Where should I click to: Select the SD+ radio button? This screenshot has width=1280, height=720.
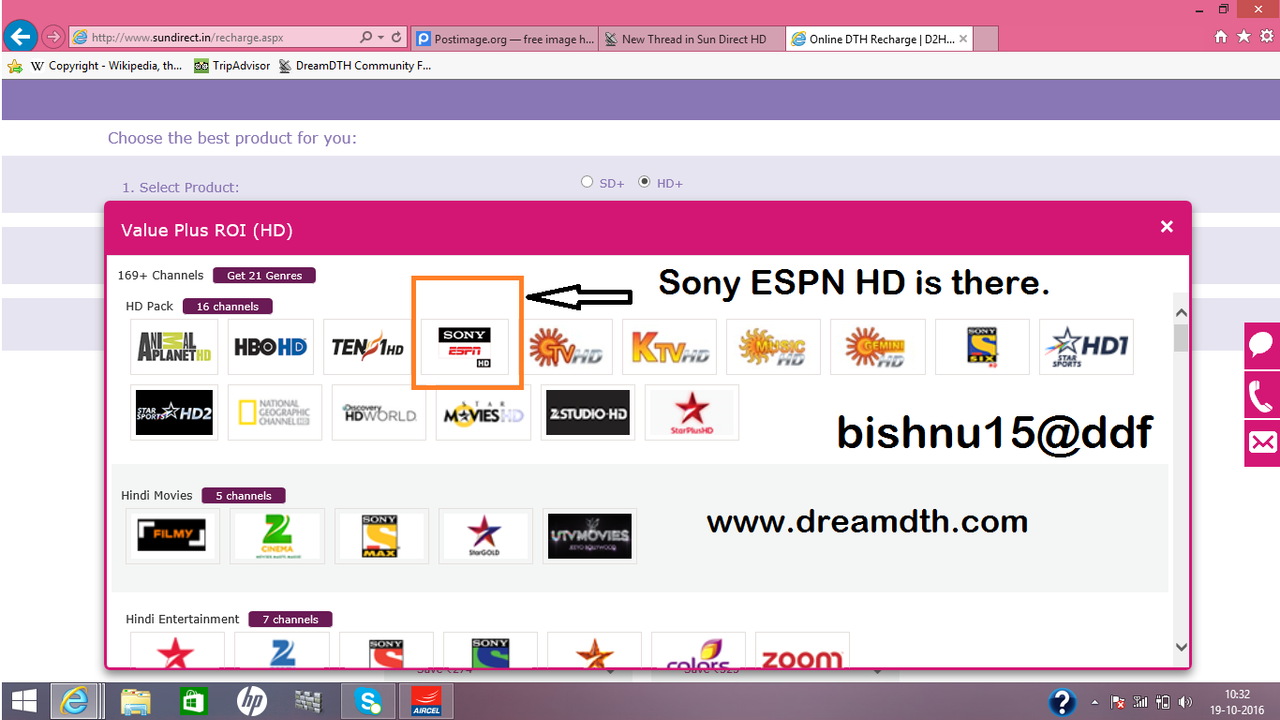point(587,182)
